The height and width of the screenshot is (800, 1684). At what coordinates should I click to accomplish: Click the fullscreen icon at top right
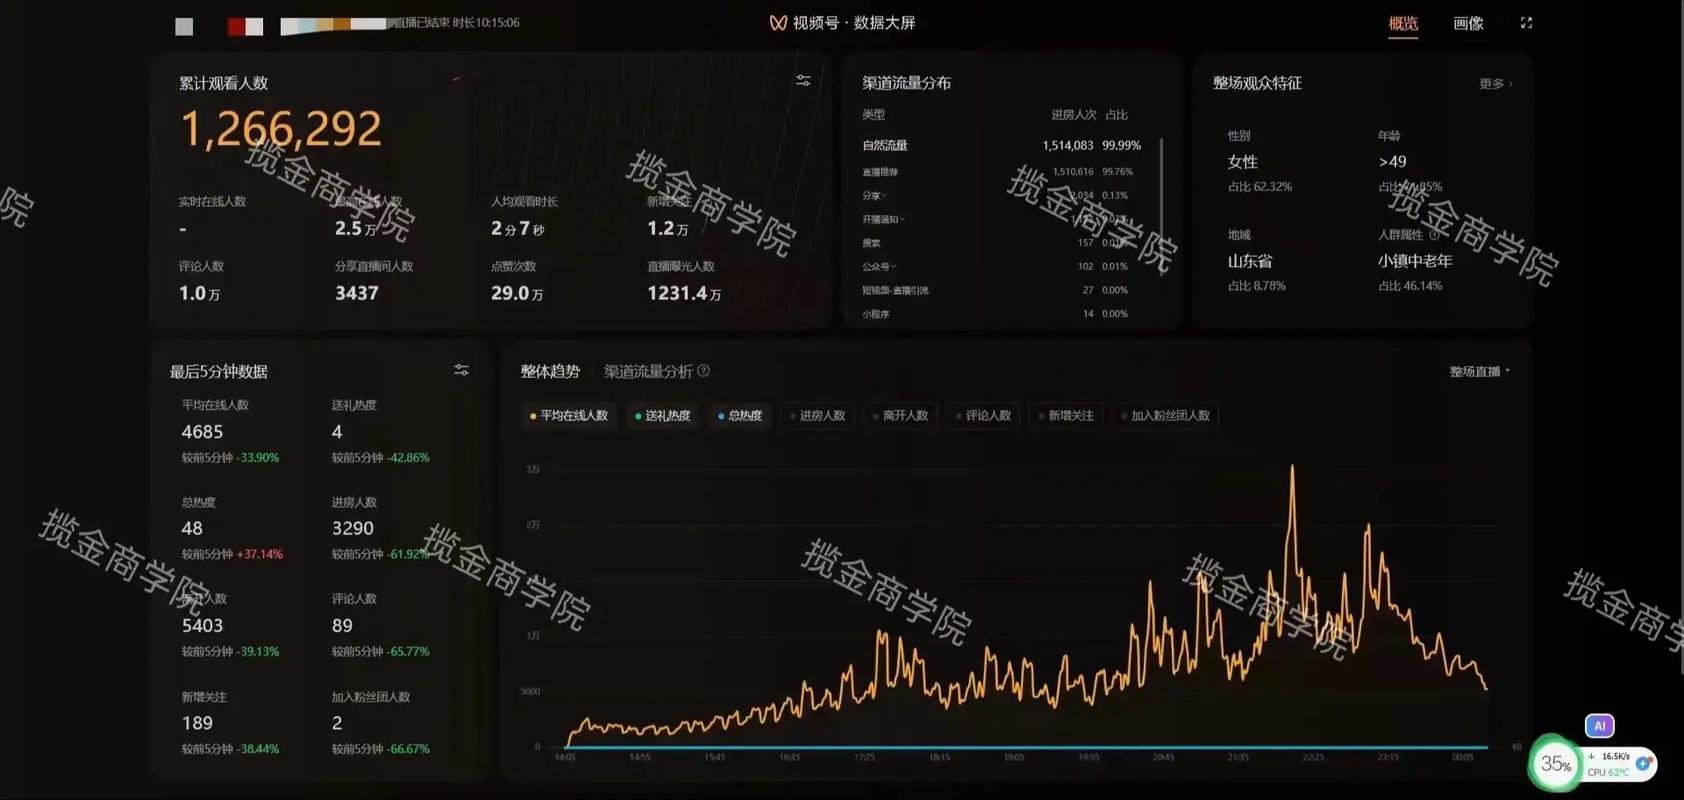(1526, 23)
